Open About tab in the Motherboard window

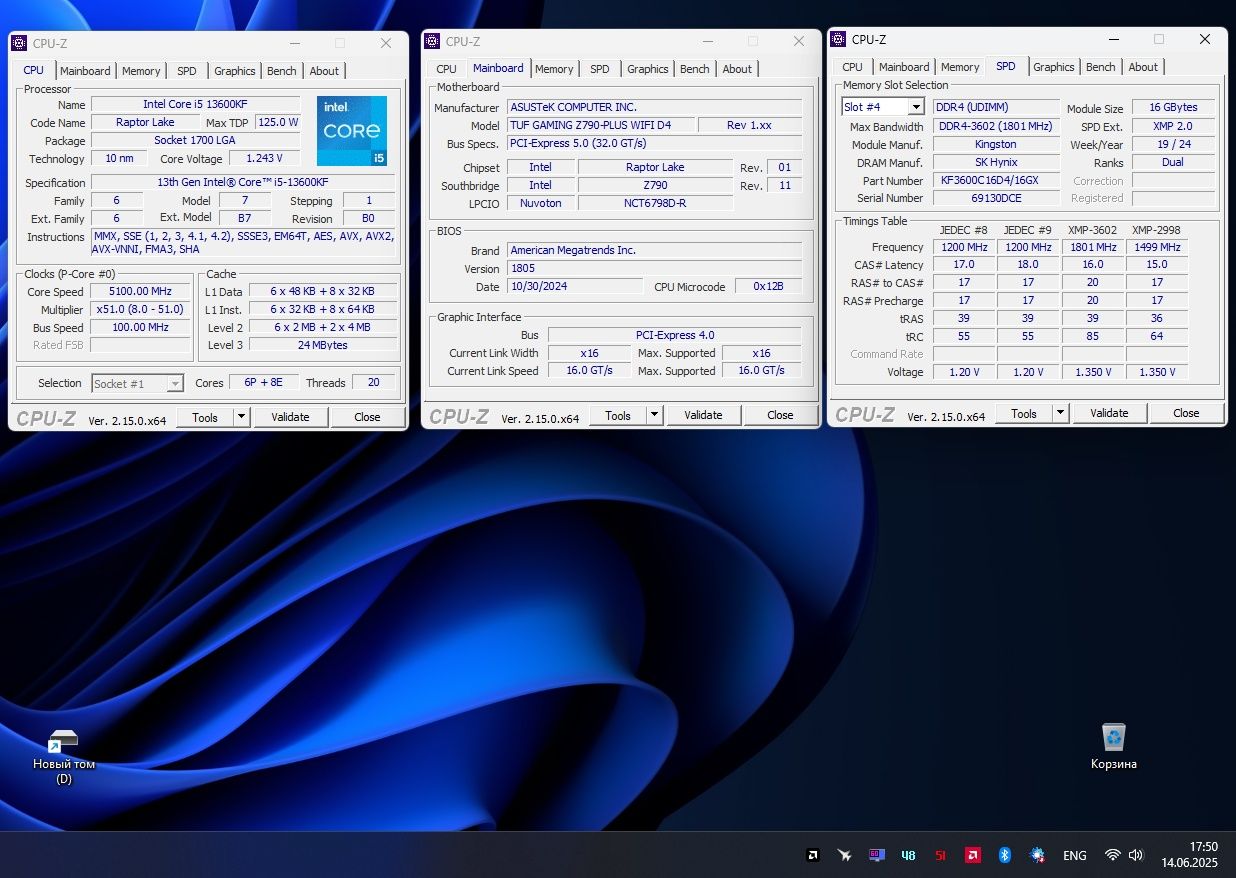point(737,69)
